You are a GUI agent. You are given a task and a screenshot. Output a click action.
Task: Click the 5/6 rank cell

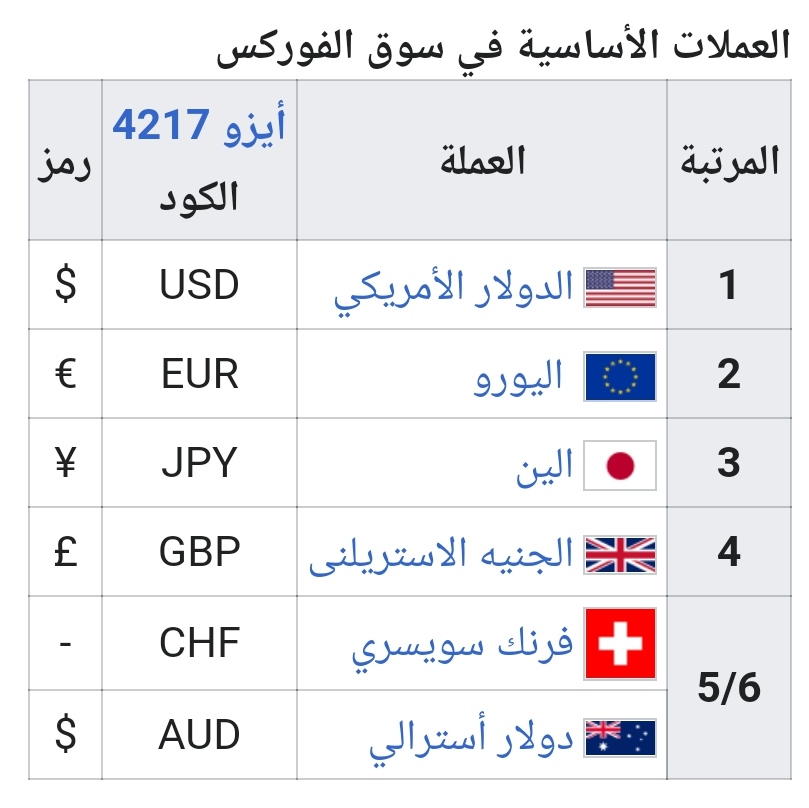tap(729, 688)
